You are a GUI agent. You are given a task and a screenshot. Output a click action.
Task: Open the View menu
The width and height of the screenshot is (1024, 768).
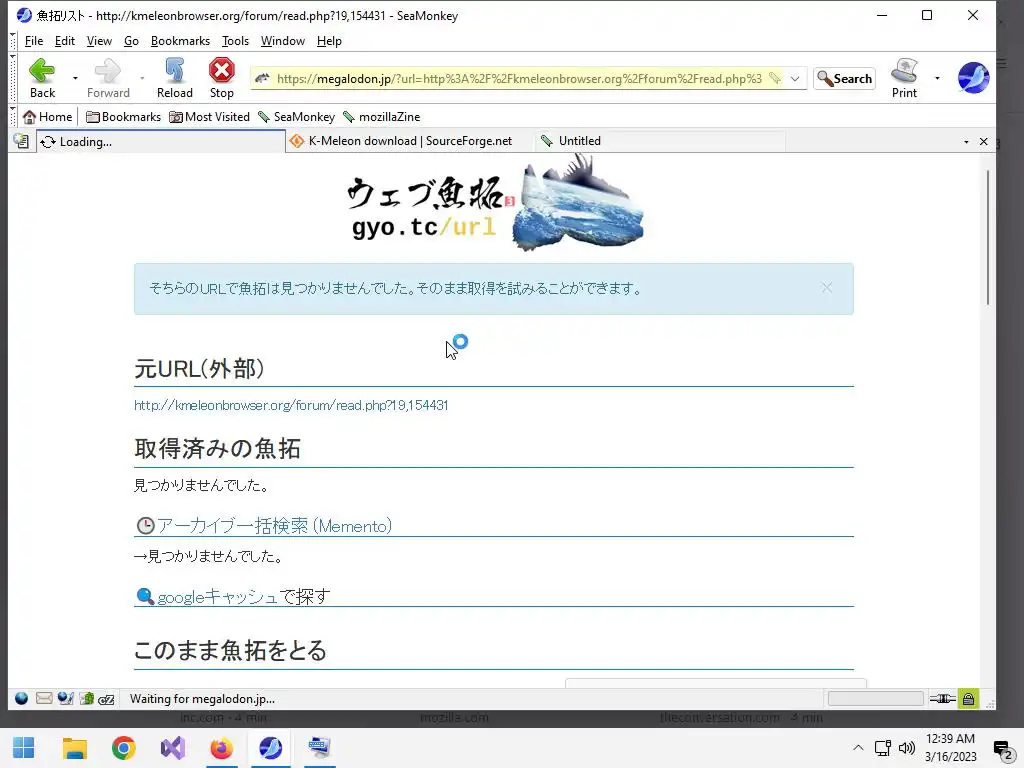pyautogui.click(x=99, y=40)
